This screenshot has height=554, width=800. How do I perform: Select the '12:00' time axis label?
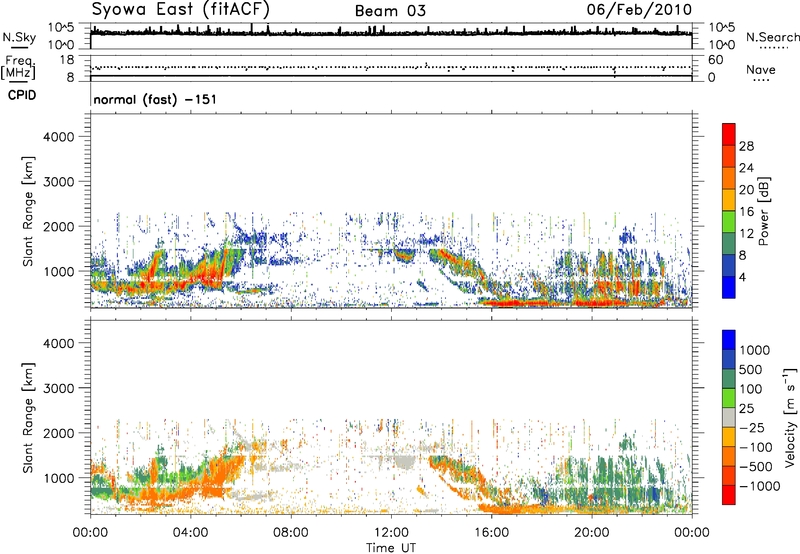391,533
